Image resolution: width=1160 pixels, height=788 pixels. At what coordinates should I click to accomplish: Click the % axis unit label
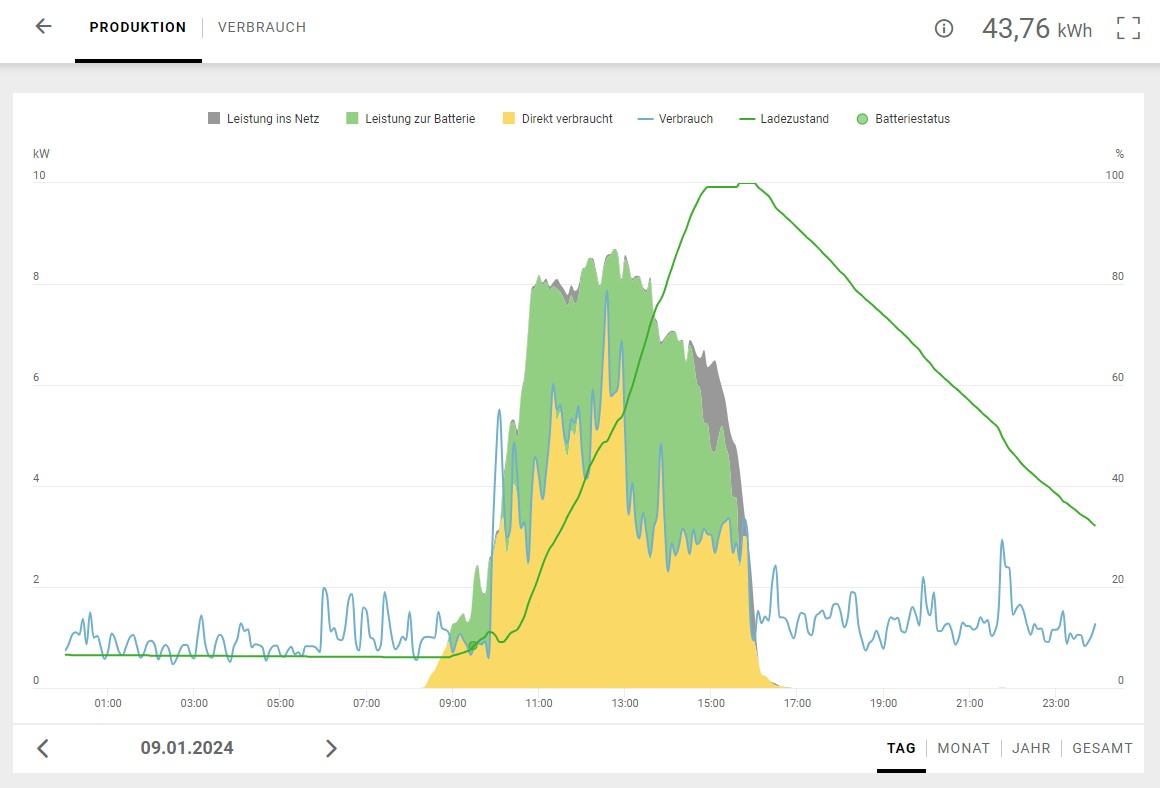pos(1119,154)
